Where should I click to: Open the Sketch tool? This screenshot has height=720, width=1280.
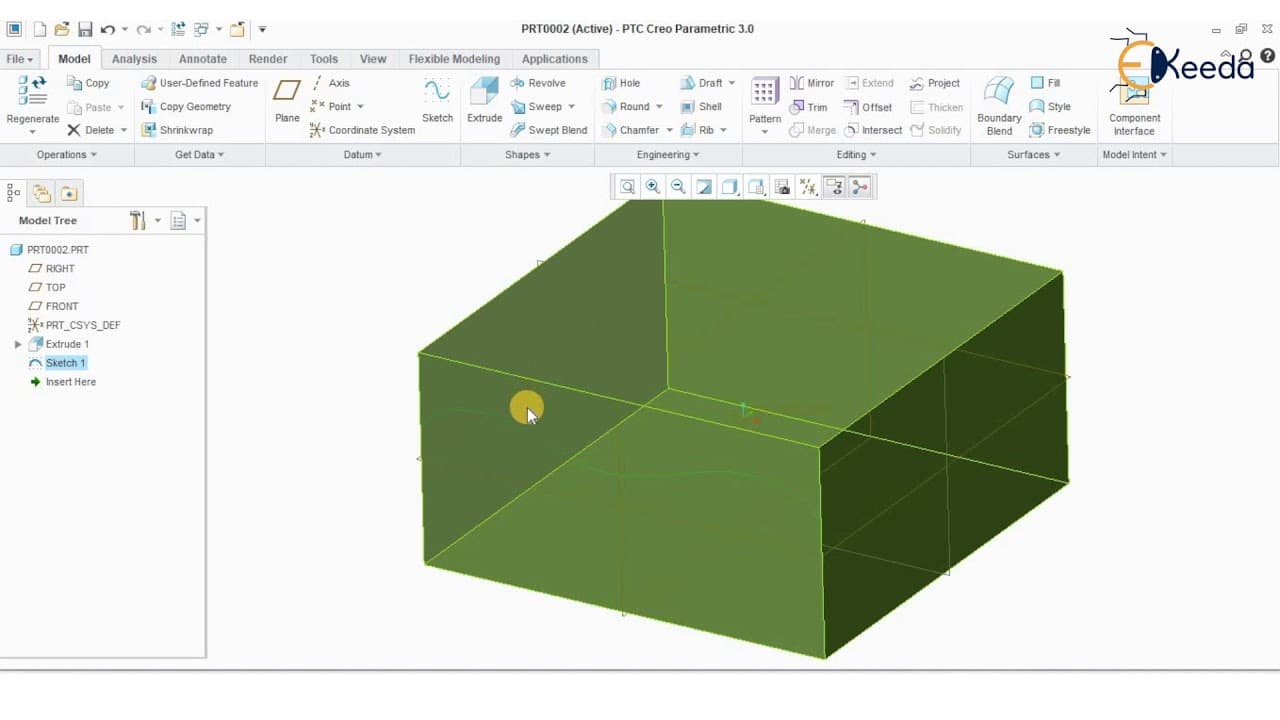pyautogui.click(x=437, y=100)
